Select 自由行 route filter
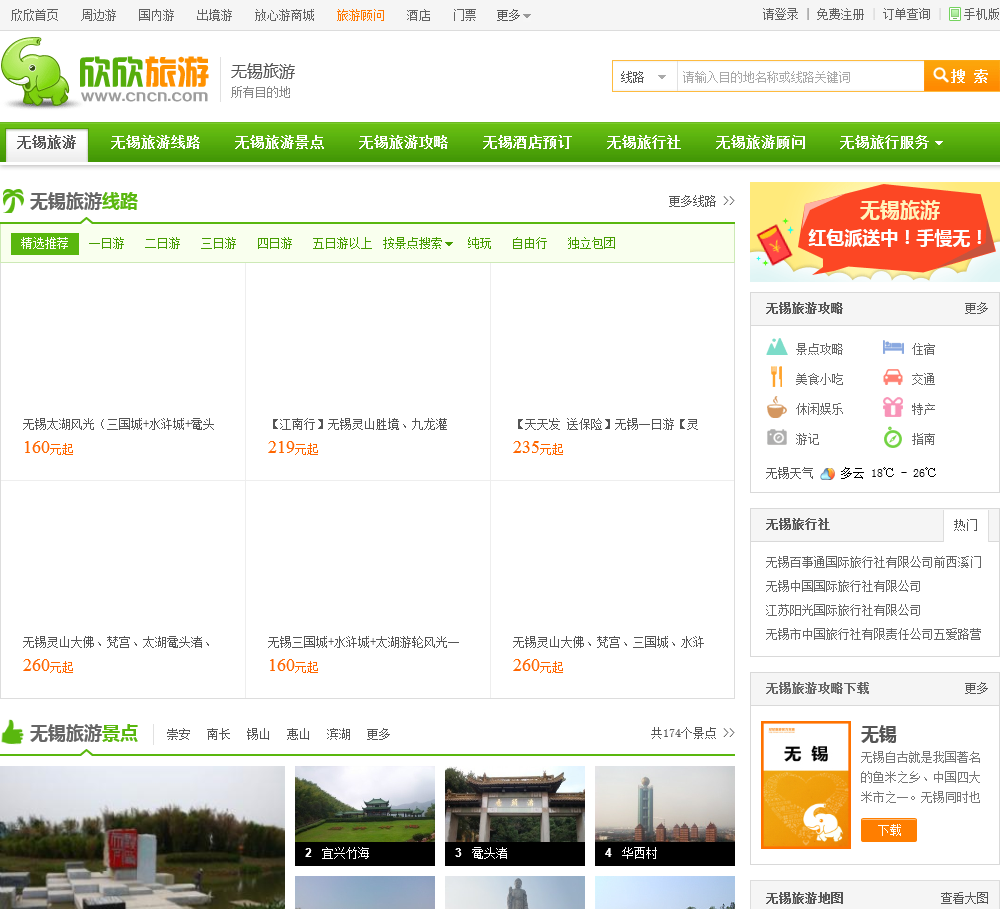 529,243
